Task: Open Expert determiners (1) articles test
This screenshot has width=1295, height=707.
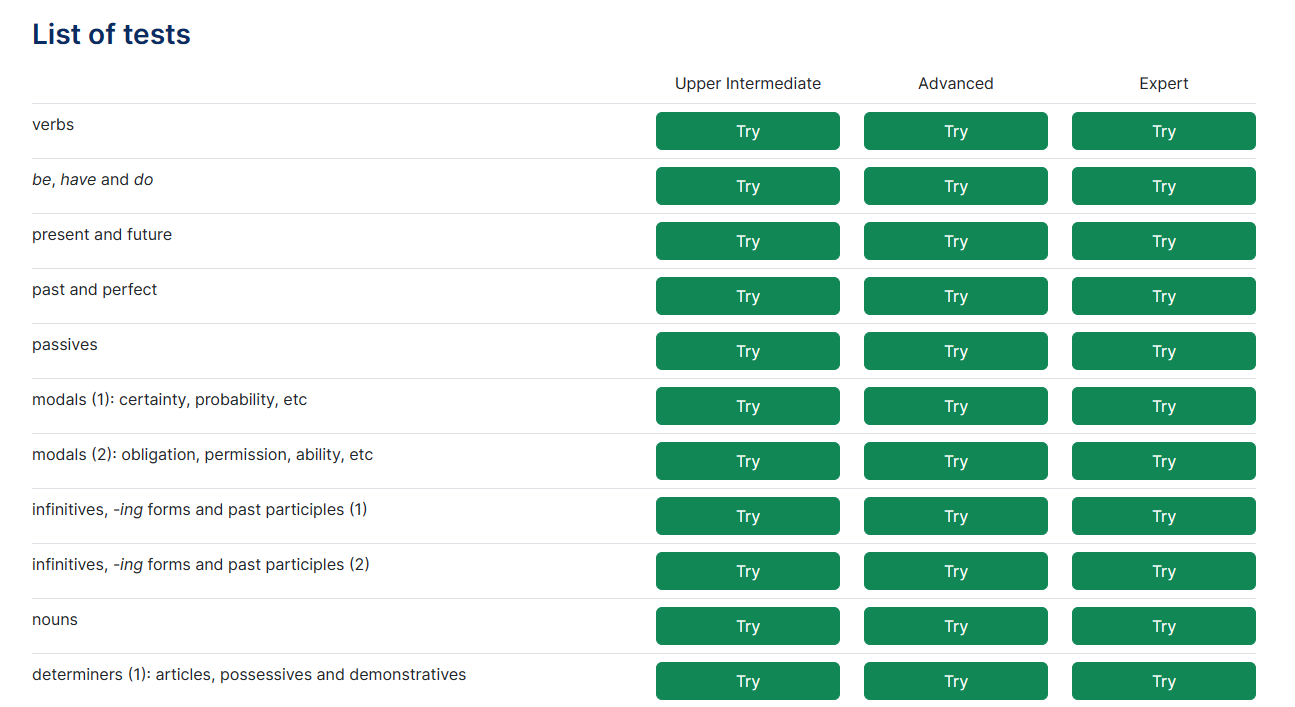Action: (1163, 681)
